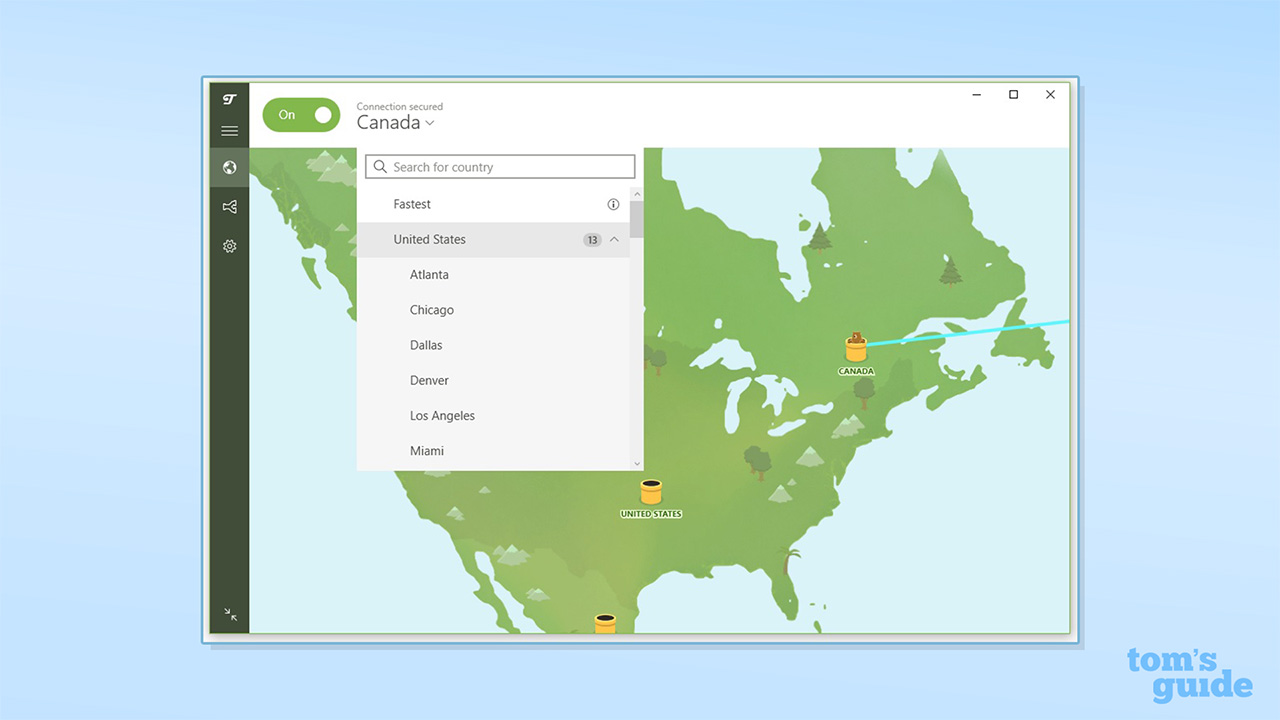Click the Fastest info icon
Image resolution: width=1280 pixels, height=720 pixels.
click(x=613, y=204)
